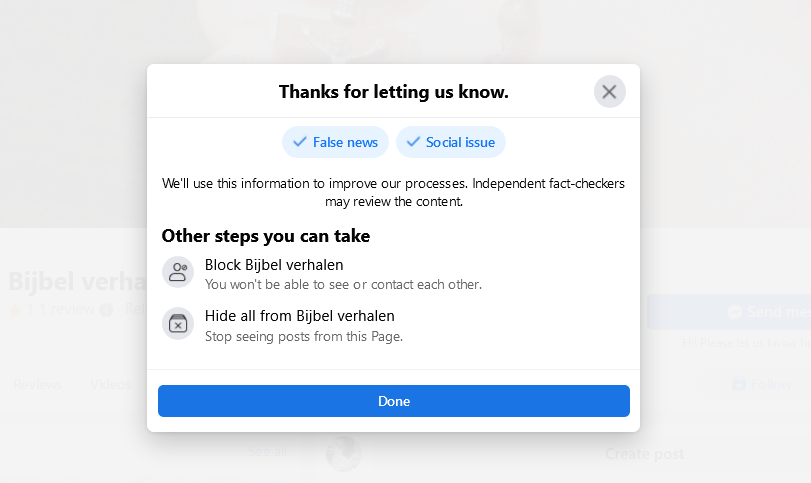Click the Block Bijbel verhalen person icon
811x483 pixels.
point(178,273)
